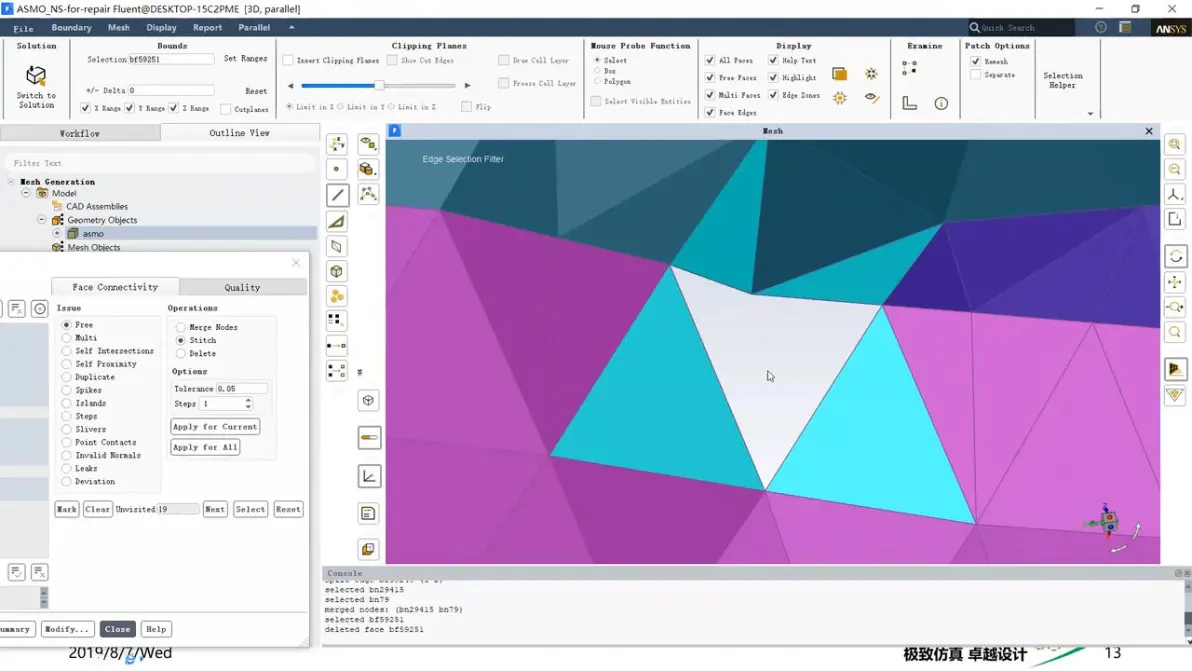Expand the asmo geometry object

tap(57, 233)
